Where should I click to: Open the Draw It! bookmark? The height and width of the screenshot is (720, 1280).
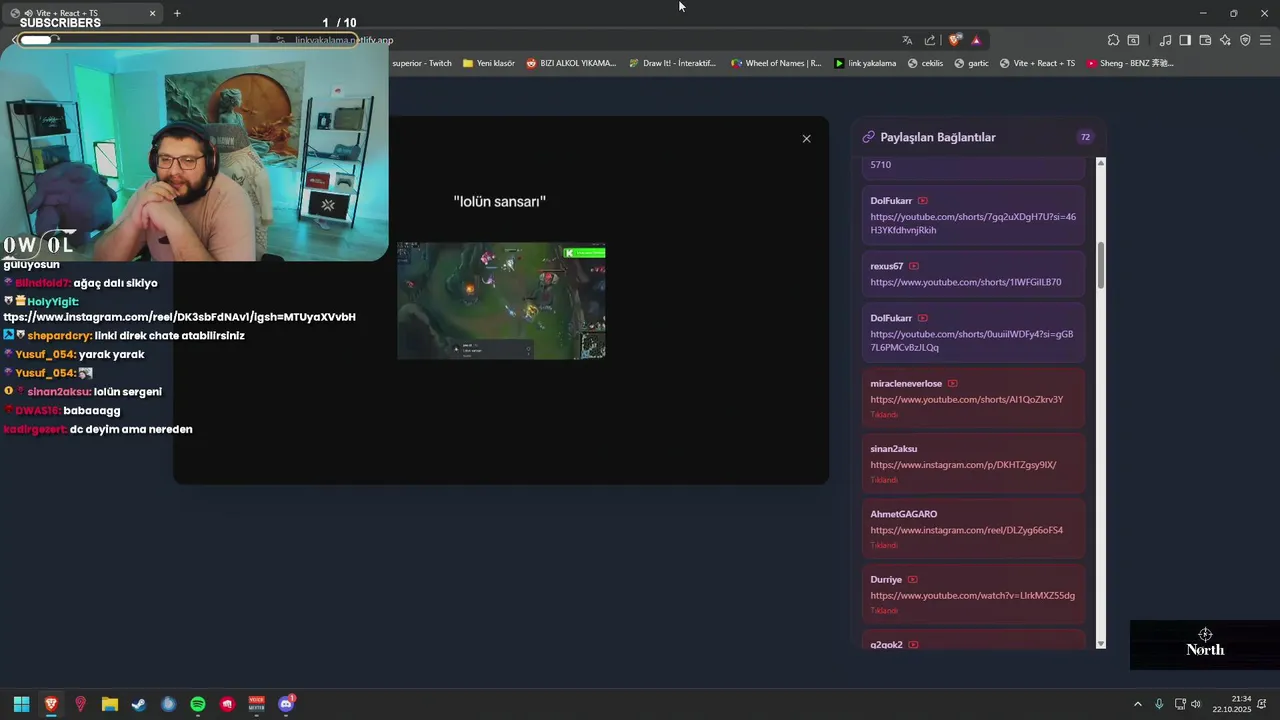pyautogui.click(x=673, y=63)
